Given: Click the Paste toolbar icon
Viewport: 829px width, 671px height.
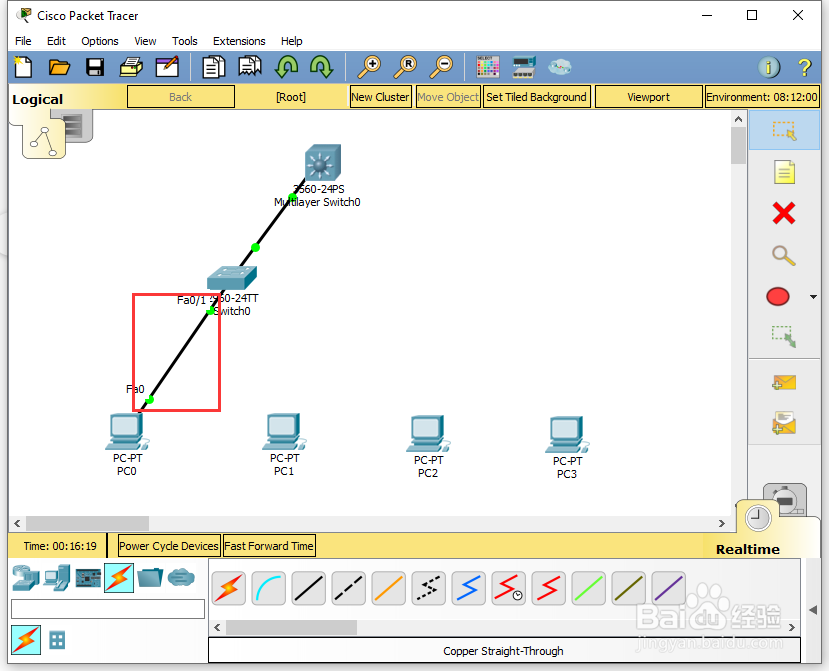Looking at the screenshot, I should (x=250, y=67).
